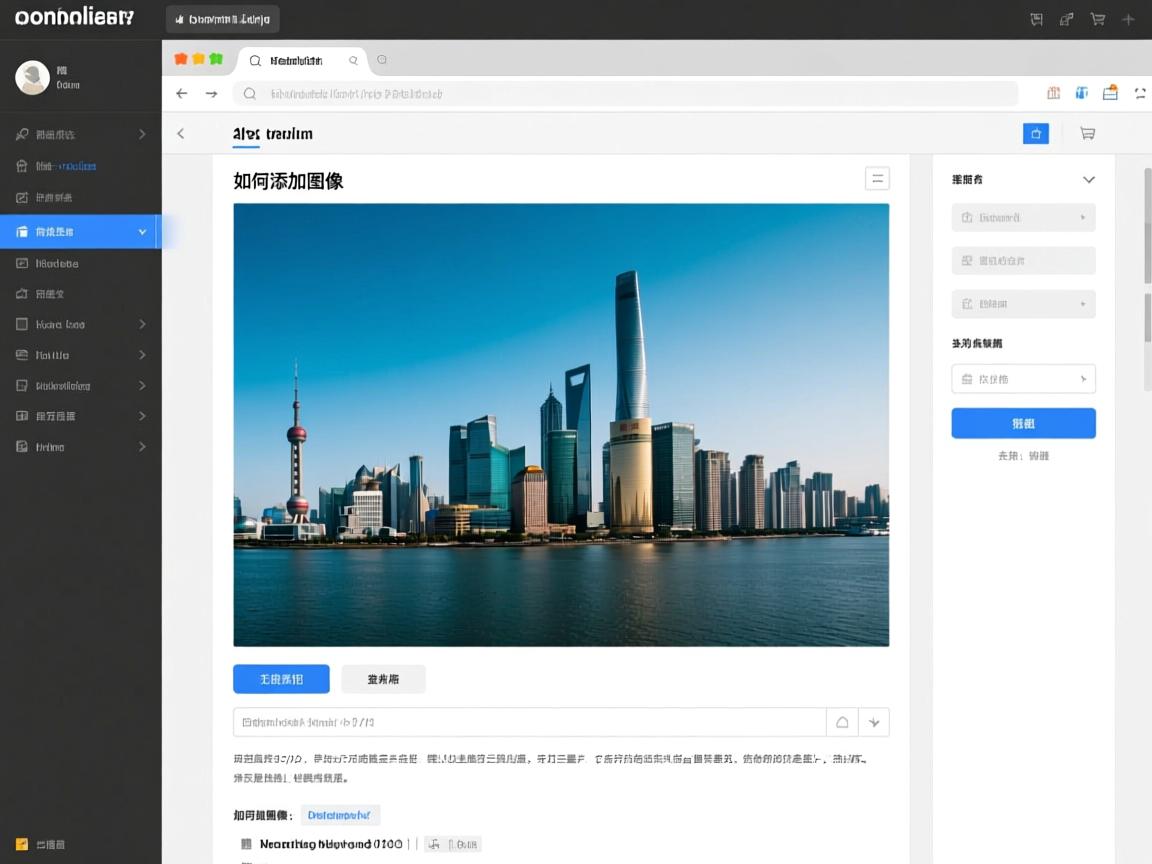Click the grey button below the city image

point(383,679)
